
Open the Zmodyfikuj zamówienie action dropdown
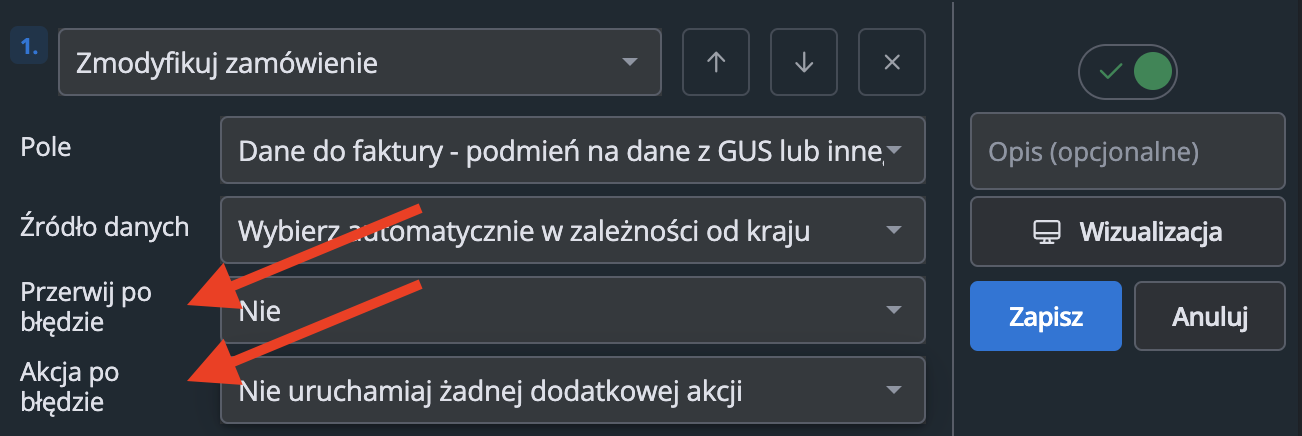pos(360,62)
